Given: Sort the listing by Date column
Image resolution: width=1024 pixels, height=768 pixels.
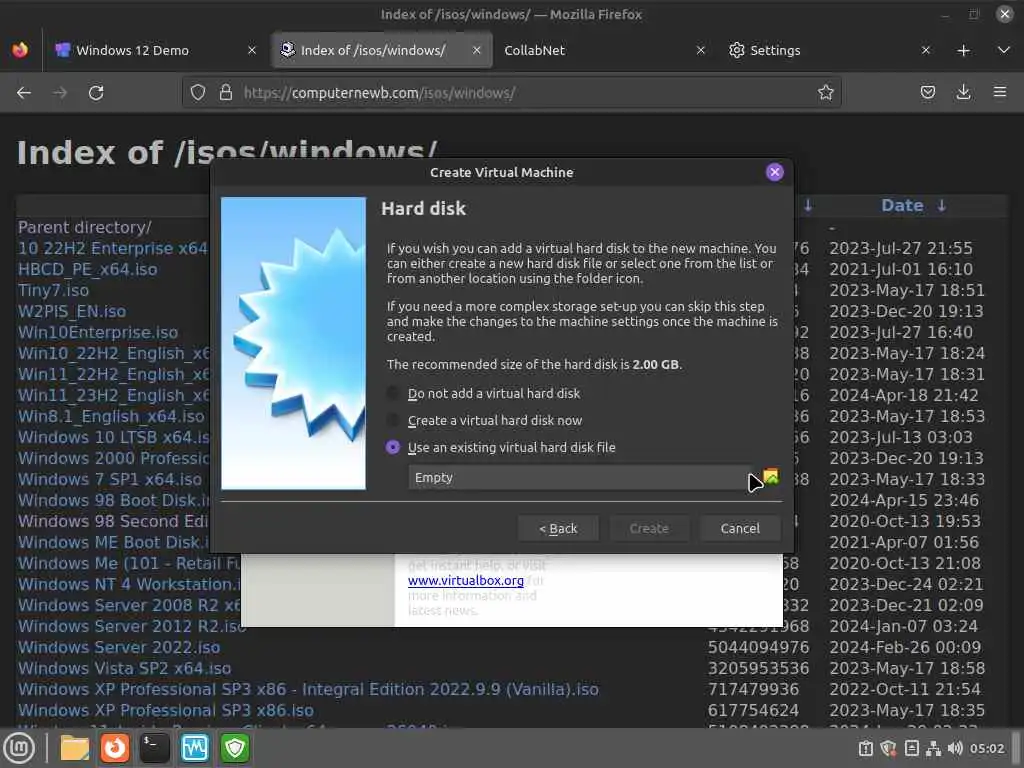Looking at the screenshot, I should tap(902, 205).
